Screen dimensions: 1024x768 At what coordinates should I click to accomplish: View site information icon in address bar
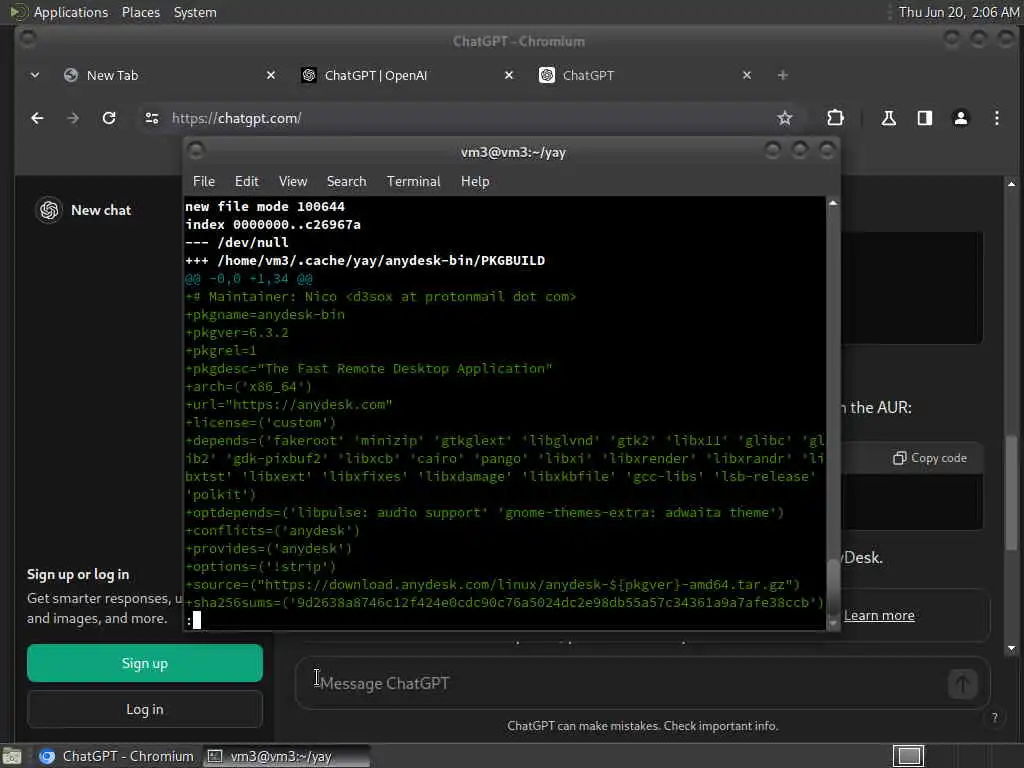152,118
